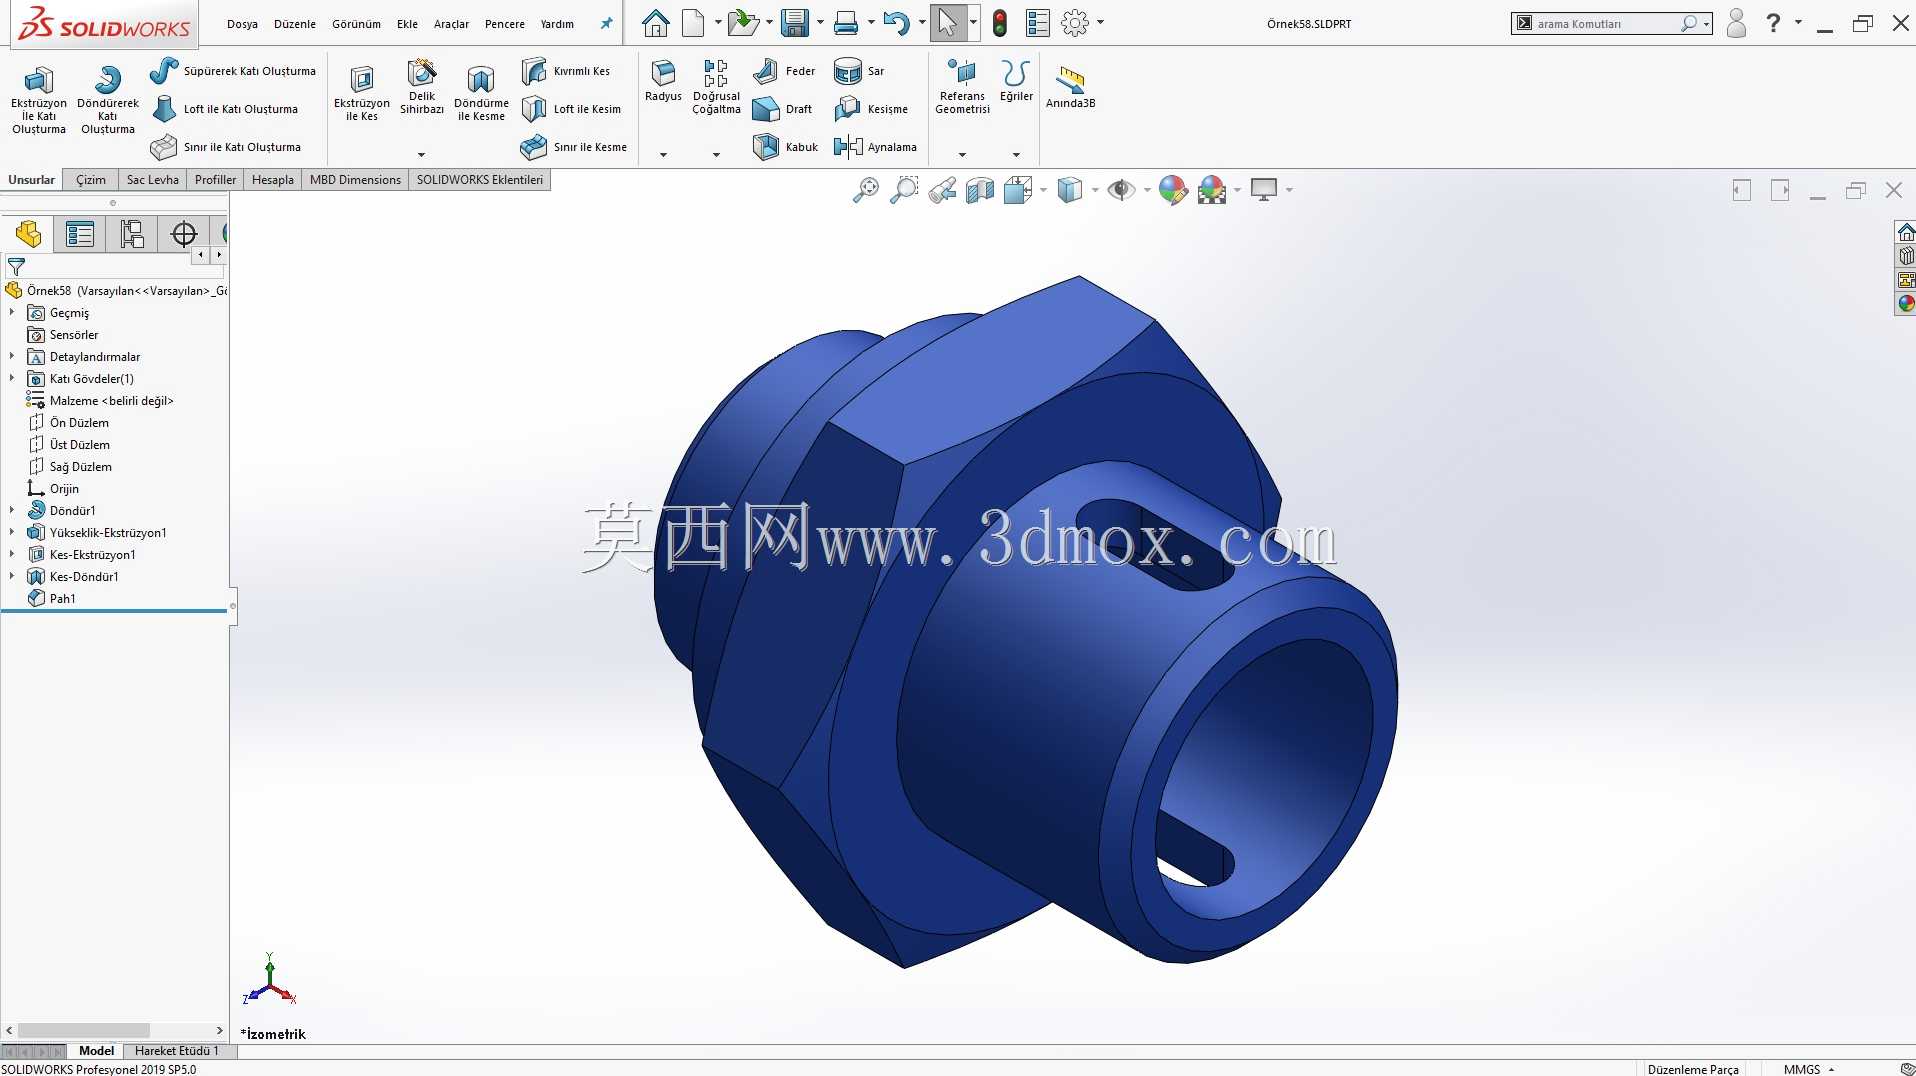Open Doğrusal Çoğaltma dropdown arrow

click(x=716, y=155)
